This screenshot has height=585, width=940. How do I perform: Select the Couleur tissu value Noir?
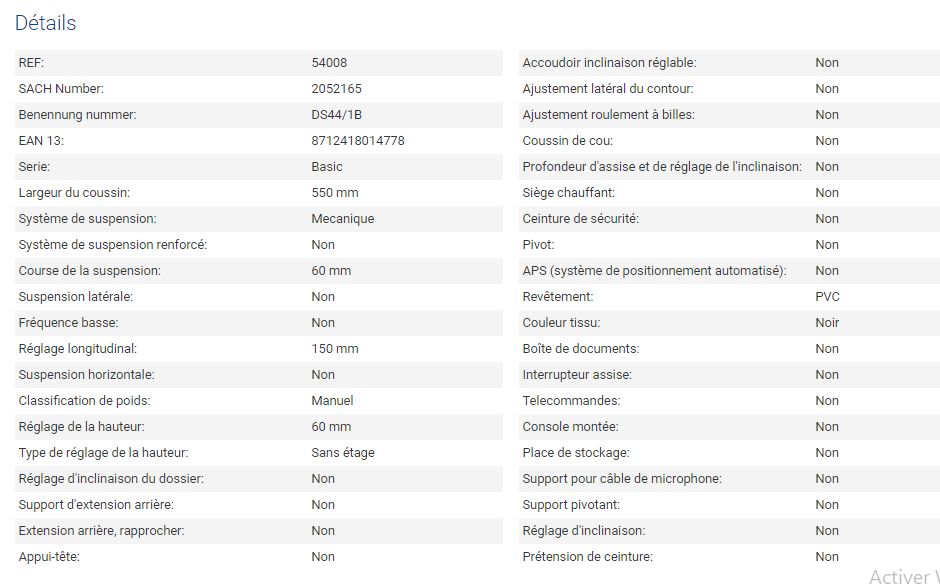coord(827,323)
